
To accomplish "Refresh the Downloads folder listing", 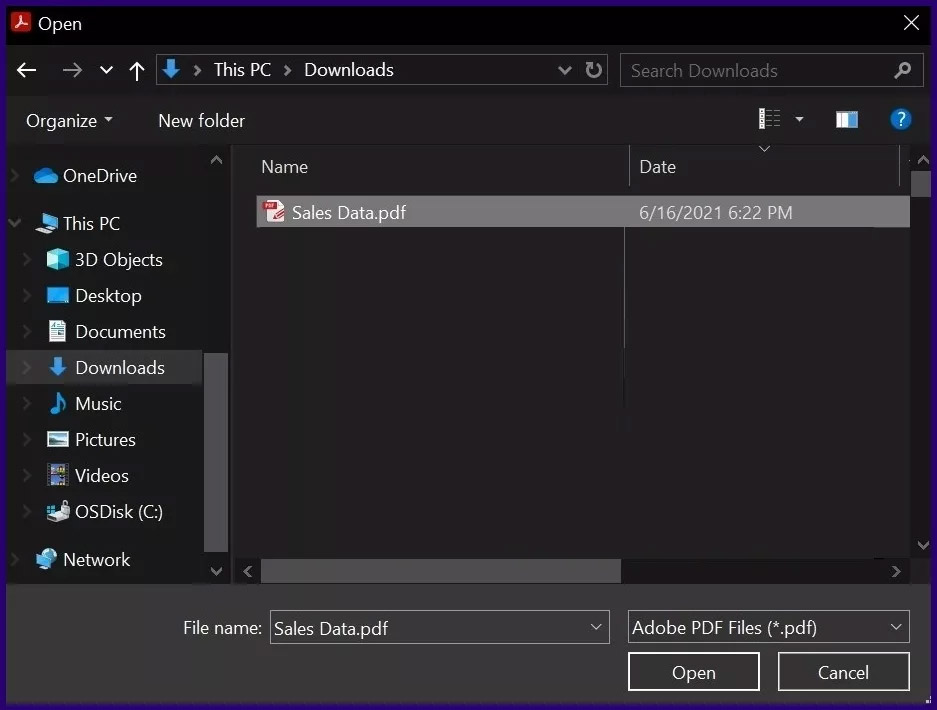I will (594, 70).
